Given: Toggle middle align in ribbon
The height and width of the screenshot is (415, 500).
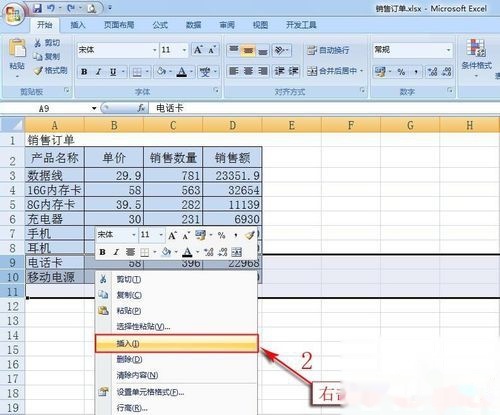Looking at the screenshot, I should point(248,50).
